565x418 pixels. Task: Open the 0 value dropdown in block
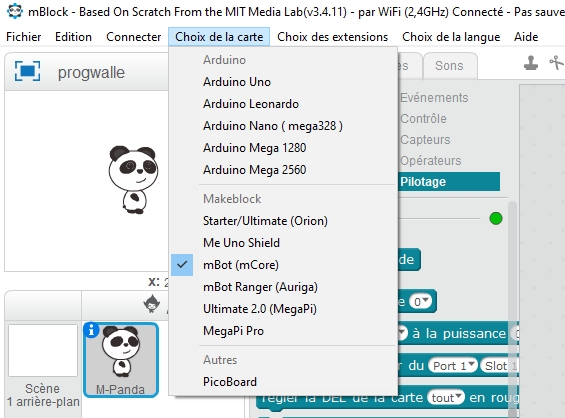[x=420, y=301]
